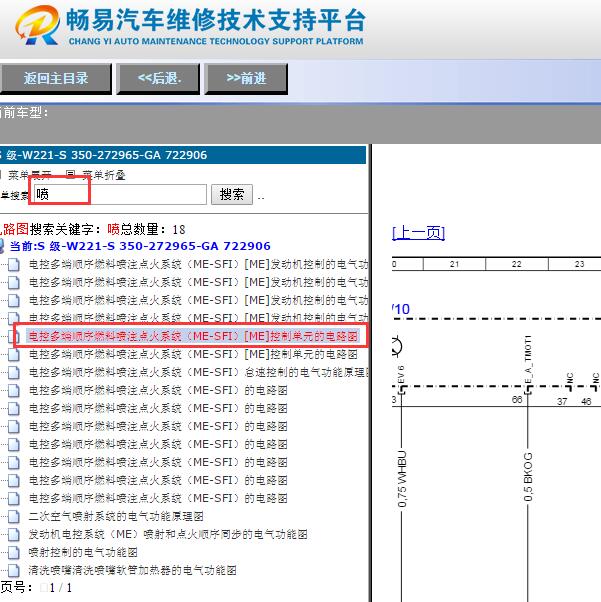Click the 返回主目录 button
This screenshot has height=602, width=601.
tap(55, 79)
